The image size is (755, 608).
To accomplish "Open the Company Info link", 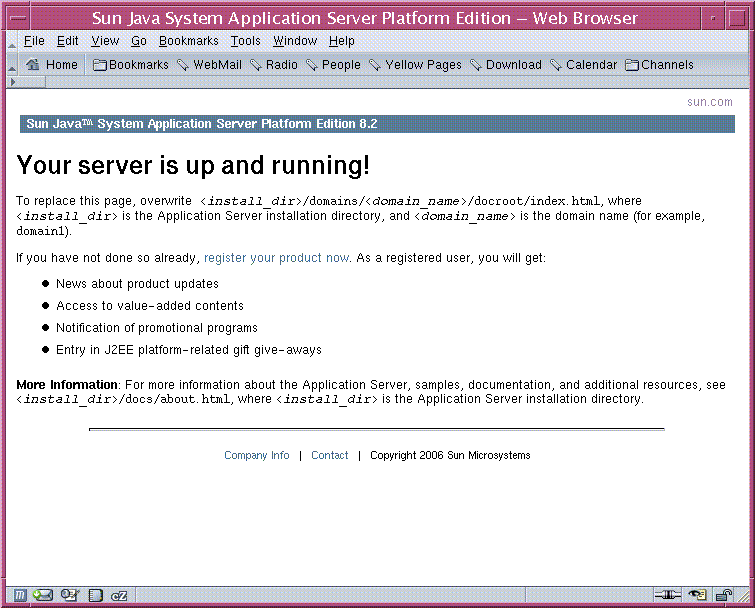I will [257, 455].
